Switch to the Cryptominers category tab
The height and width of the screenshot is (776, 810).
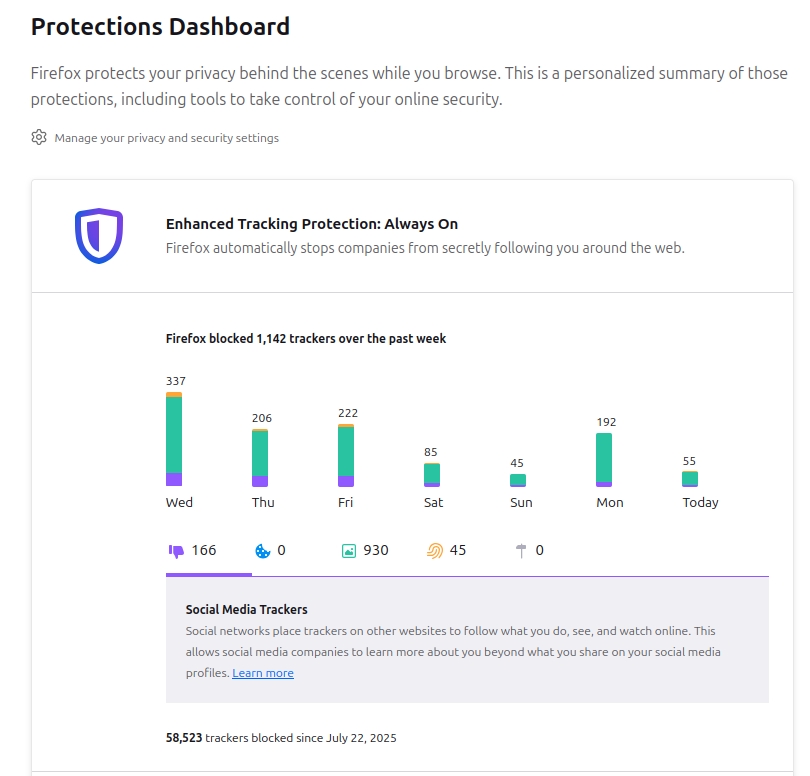click(532, 549)
